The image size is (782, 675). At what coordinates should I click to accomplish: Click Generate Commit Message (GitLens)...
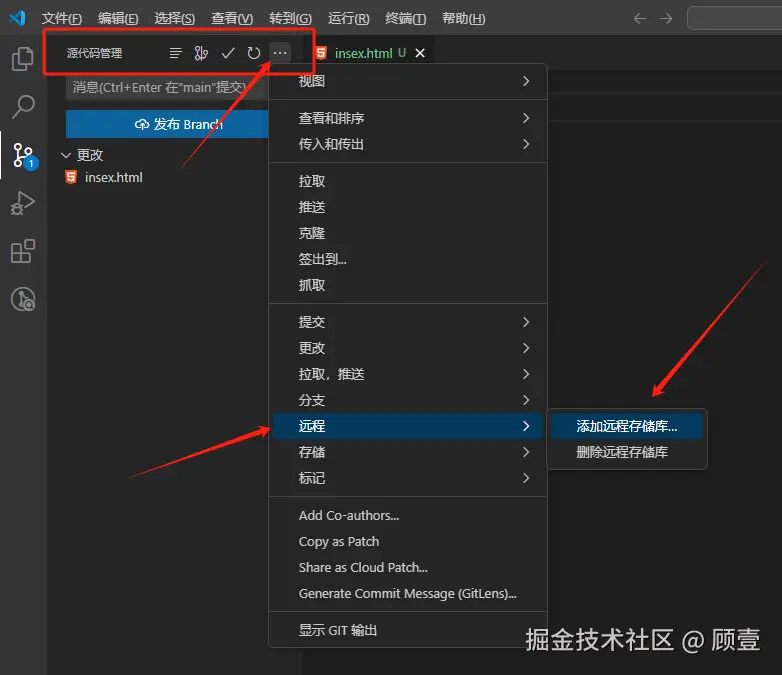408,593
